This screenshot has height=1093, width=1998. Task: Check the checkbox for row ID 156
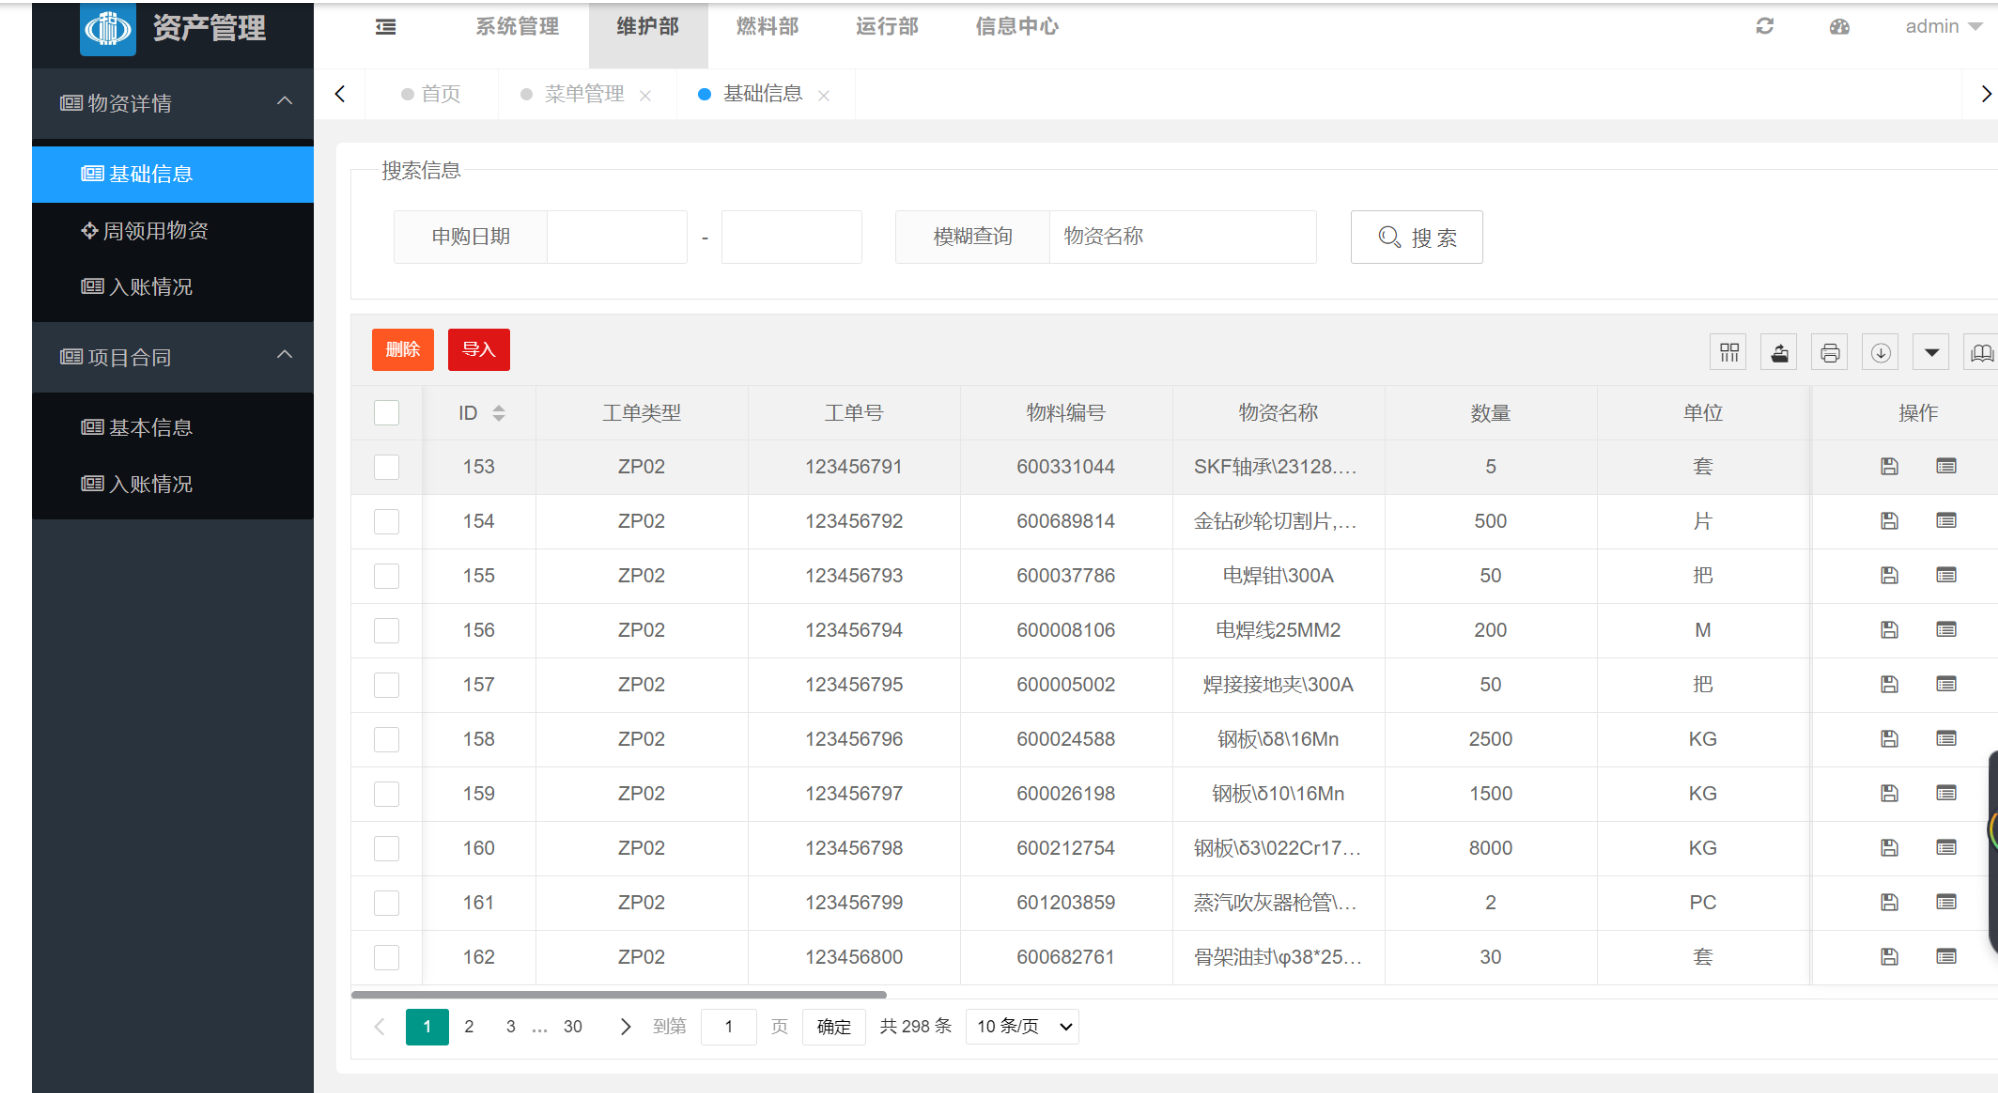tap(386, 630)
